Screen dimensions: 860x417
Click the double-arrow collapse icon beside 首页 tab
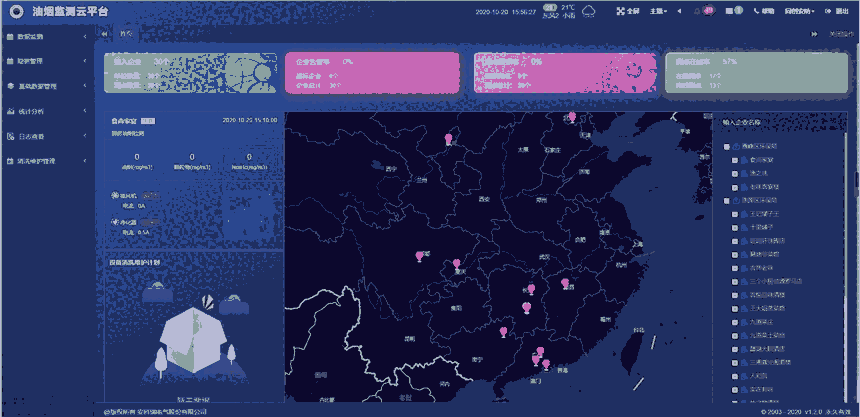pos(105,34)
